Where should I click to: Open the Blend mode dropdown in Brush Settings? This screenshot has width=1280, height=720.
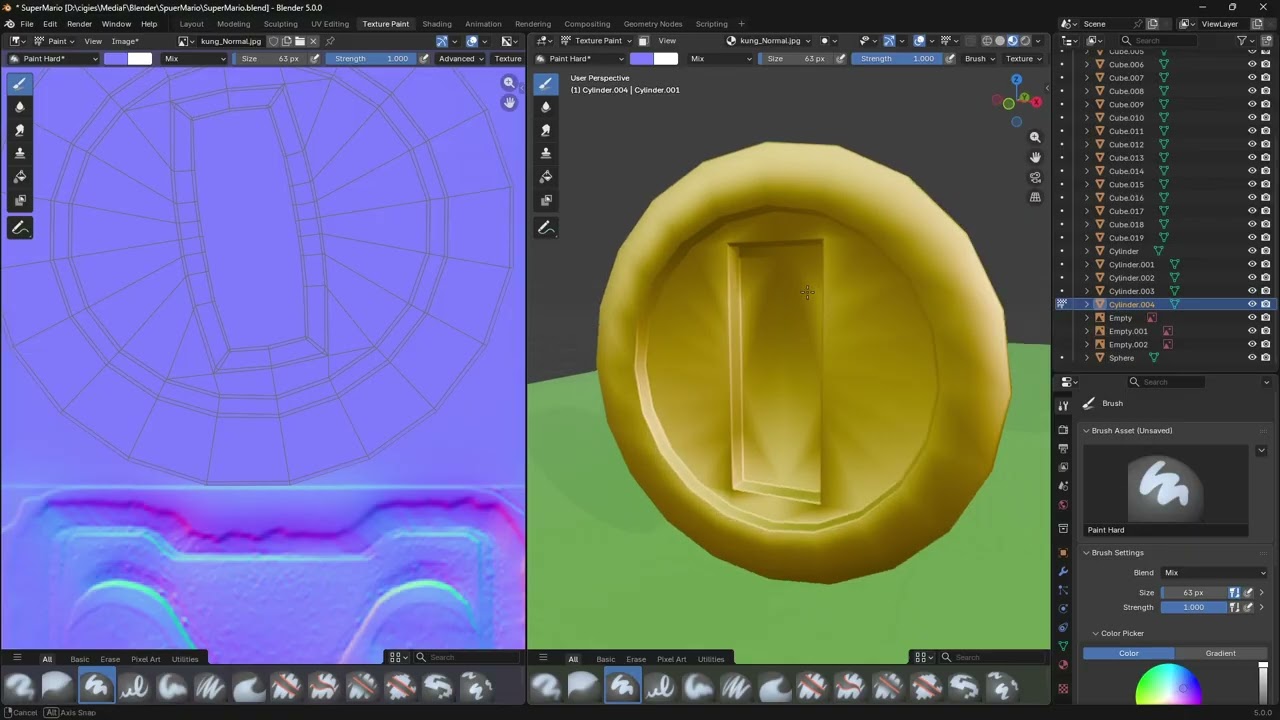click(x=1214, y=573)
